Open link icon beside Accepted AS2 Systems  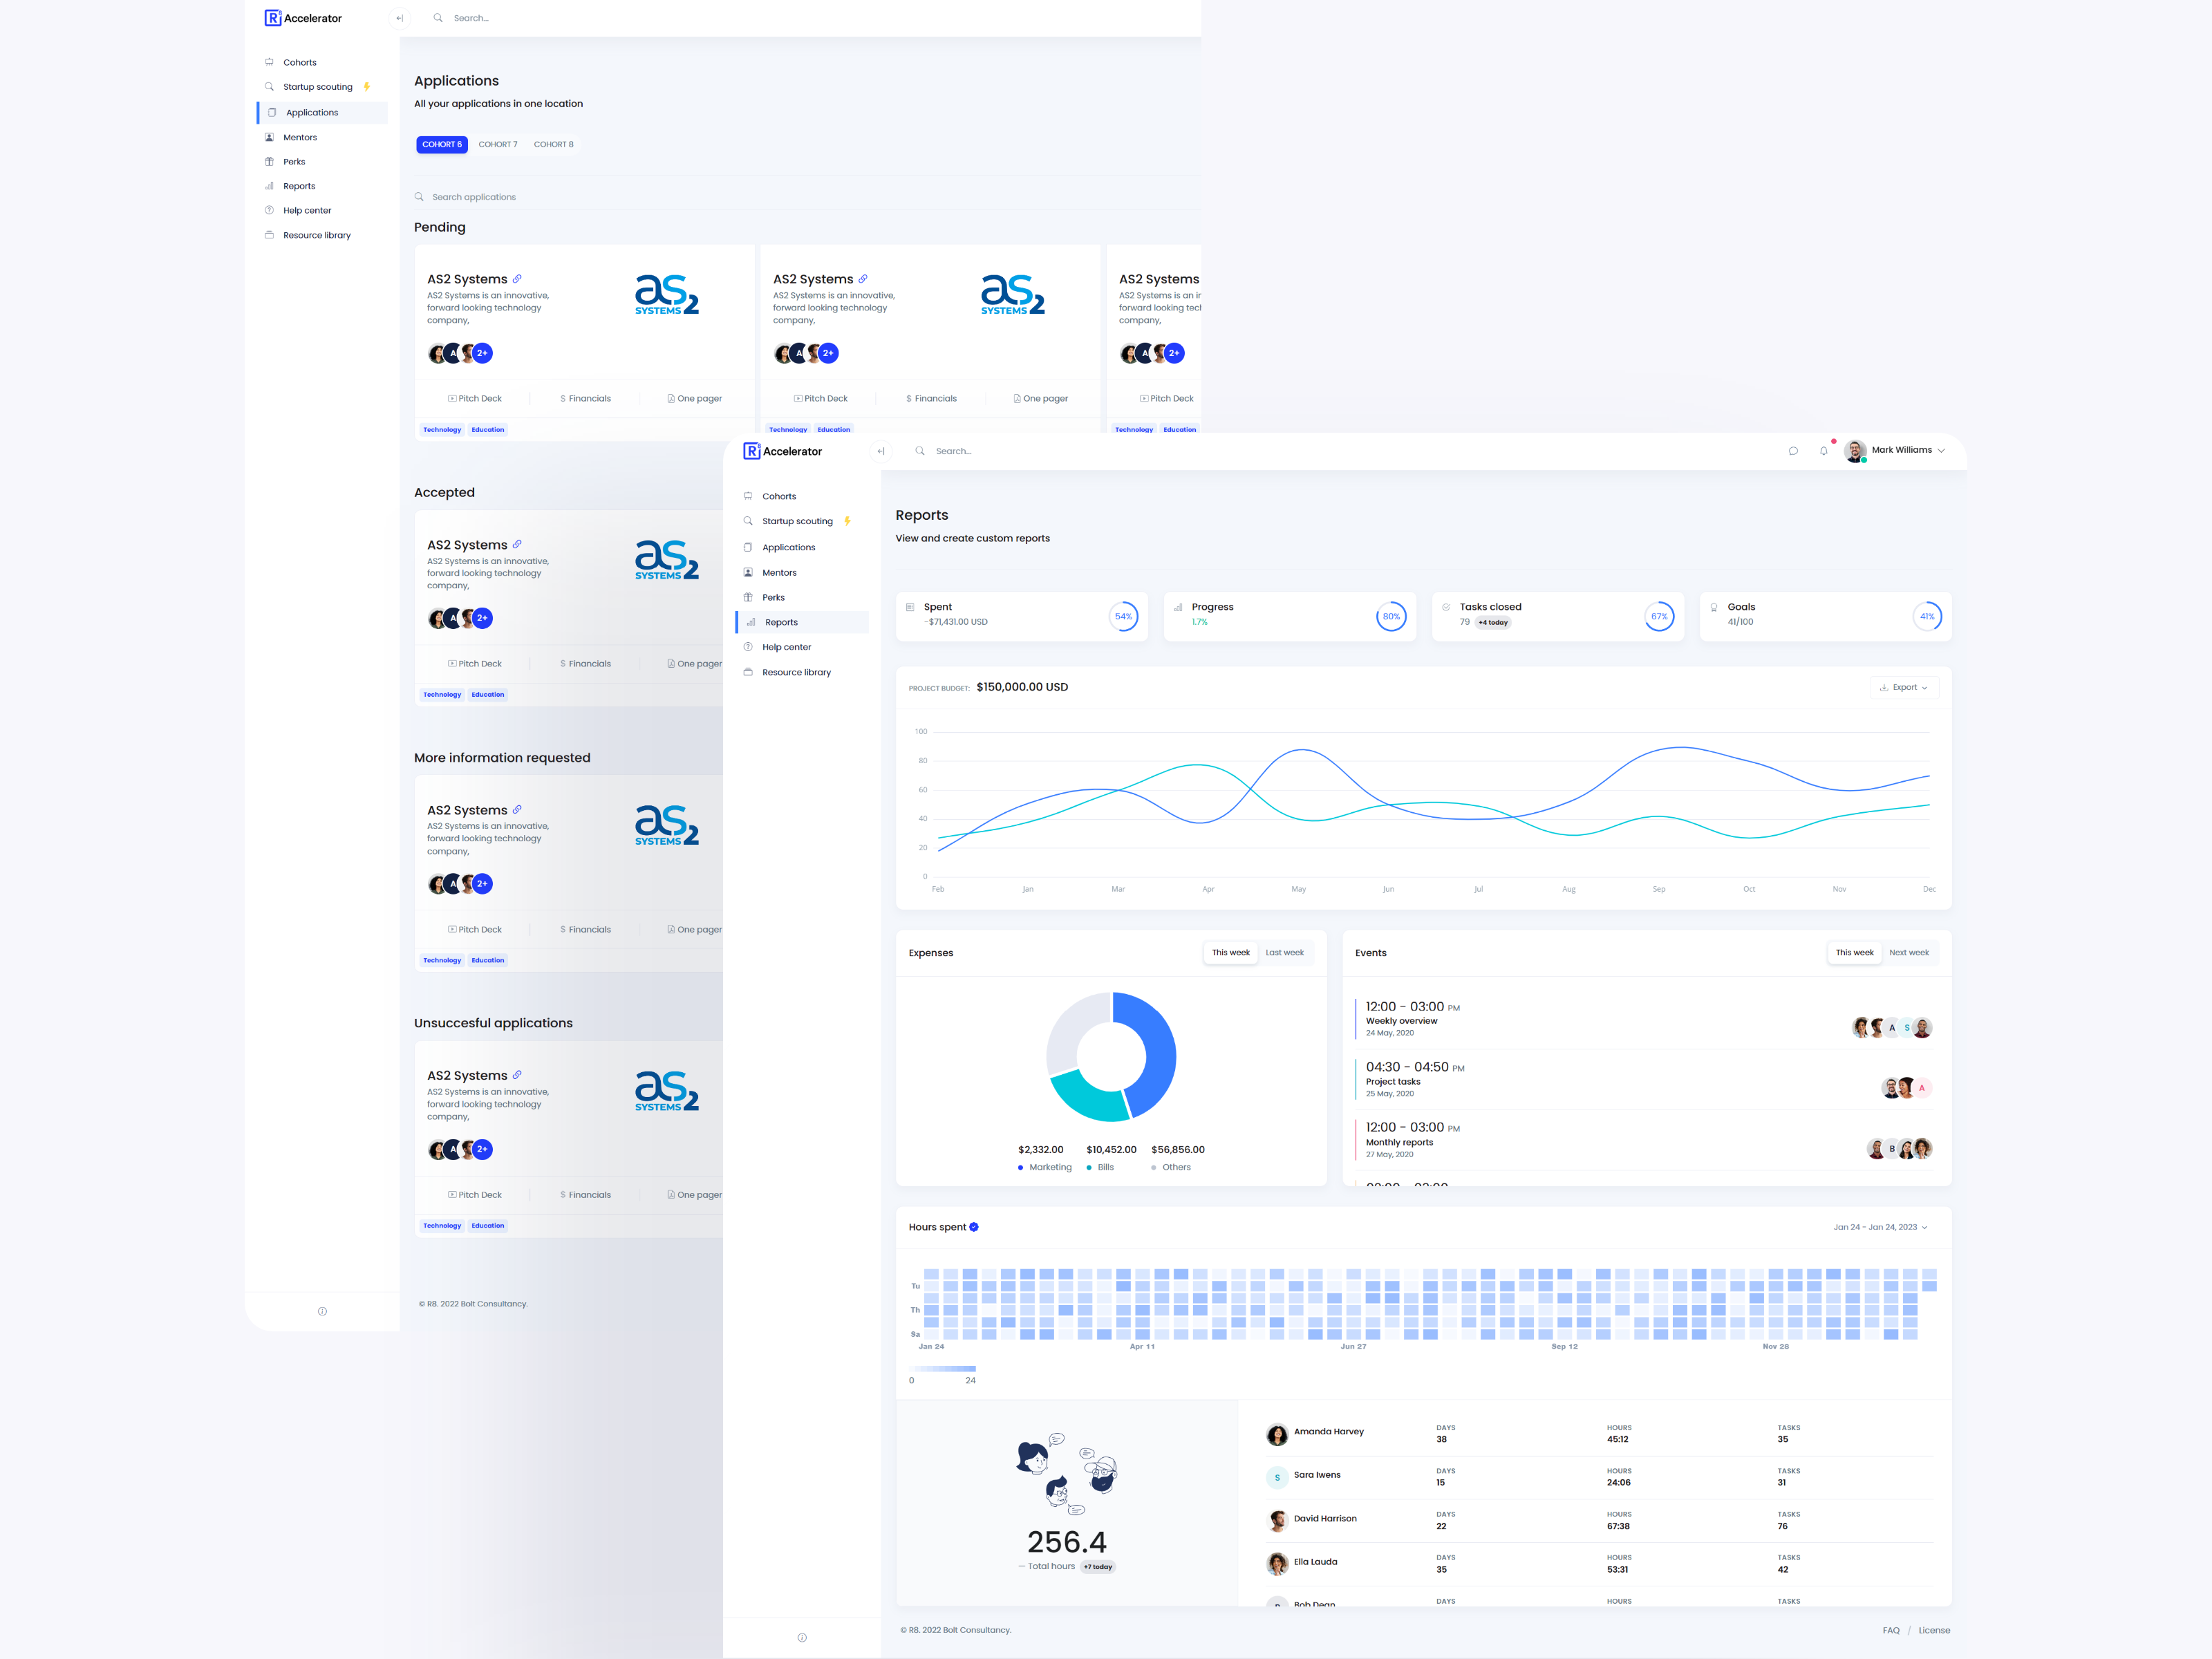coord(517,545)
